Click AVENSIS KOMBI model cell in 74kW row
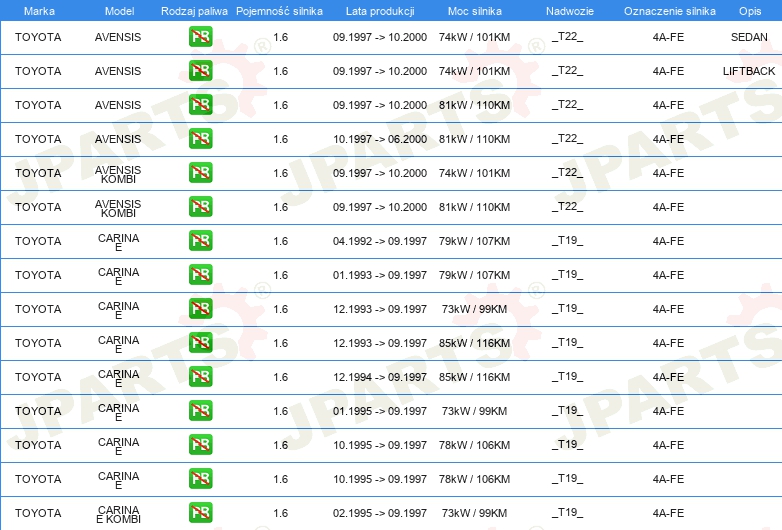Image resolution: width=782 pixels, height=530 pixels. tap(118, 175)
